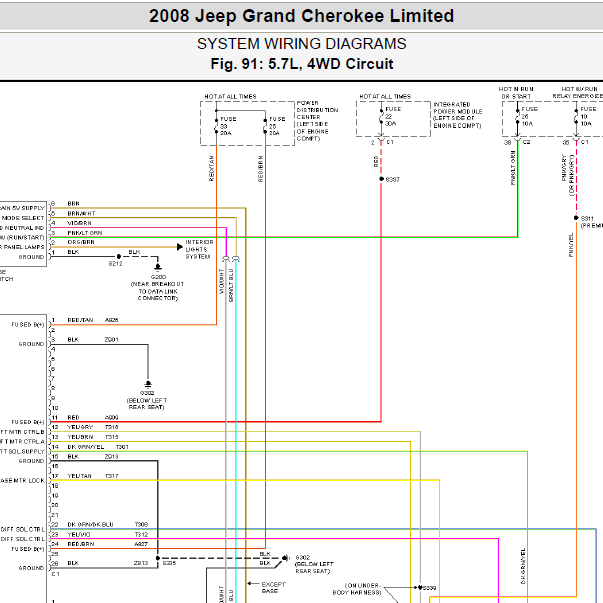Select the 'SYSTEM WIRING DIAGRAMS' heading
Viewport: 603px width, 603px height.
point(302,43)
